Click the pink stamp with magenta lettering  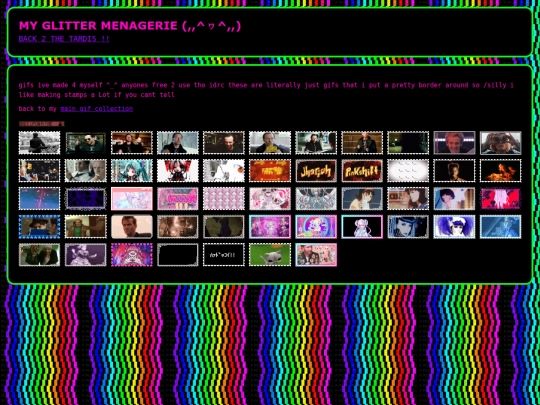point(178,199)
